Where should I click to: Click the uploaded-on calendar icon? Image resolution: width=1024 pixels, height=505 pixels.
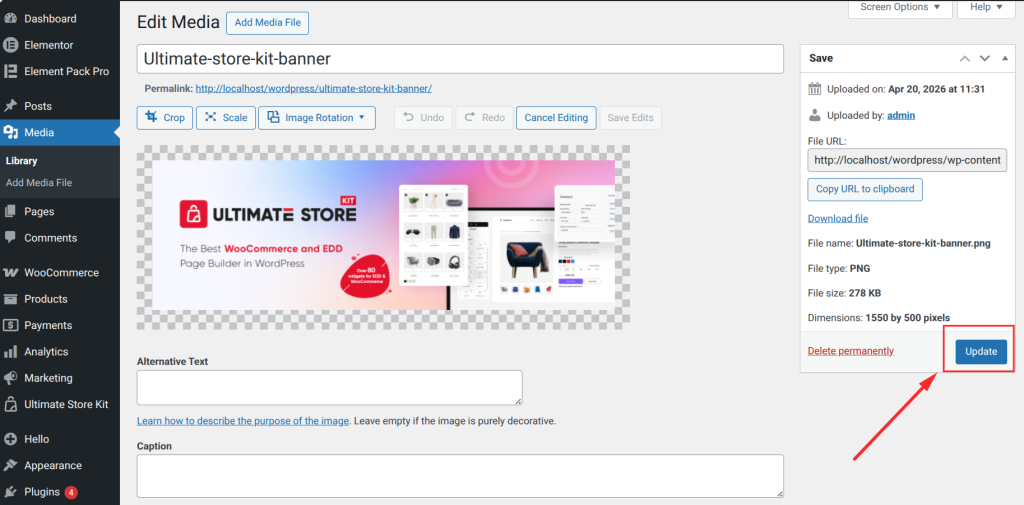[814, 89]
